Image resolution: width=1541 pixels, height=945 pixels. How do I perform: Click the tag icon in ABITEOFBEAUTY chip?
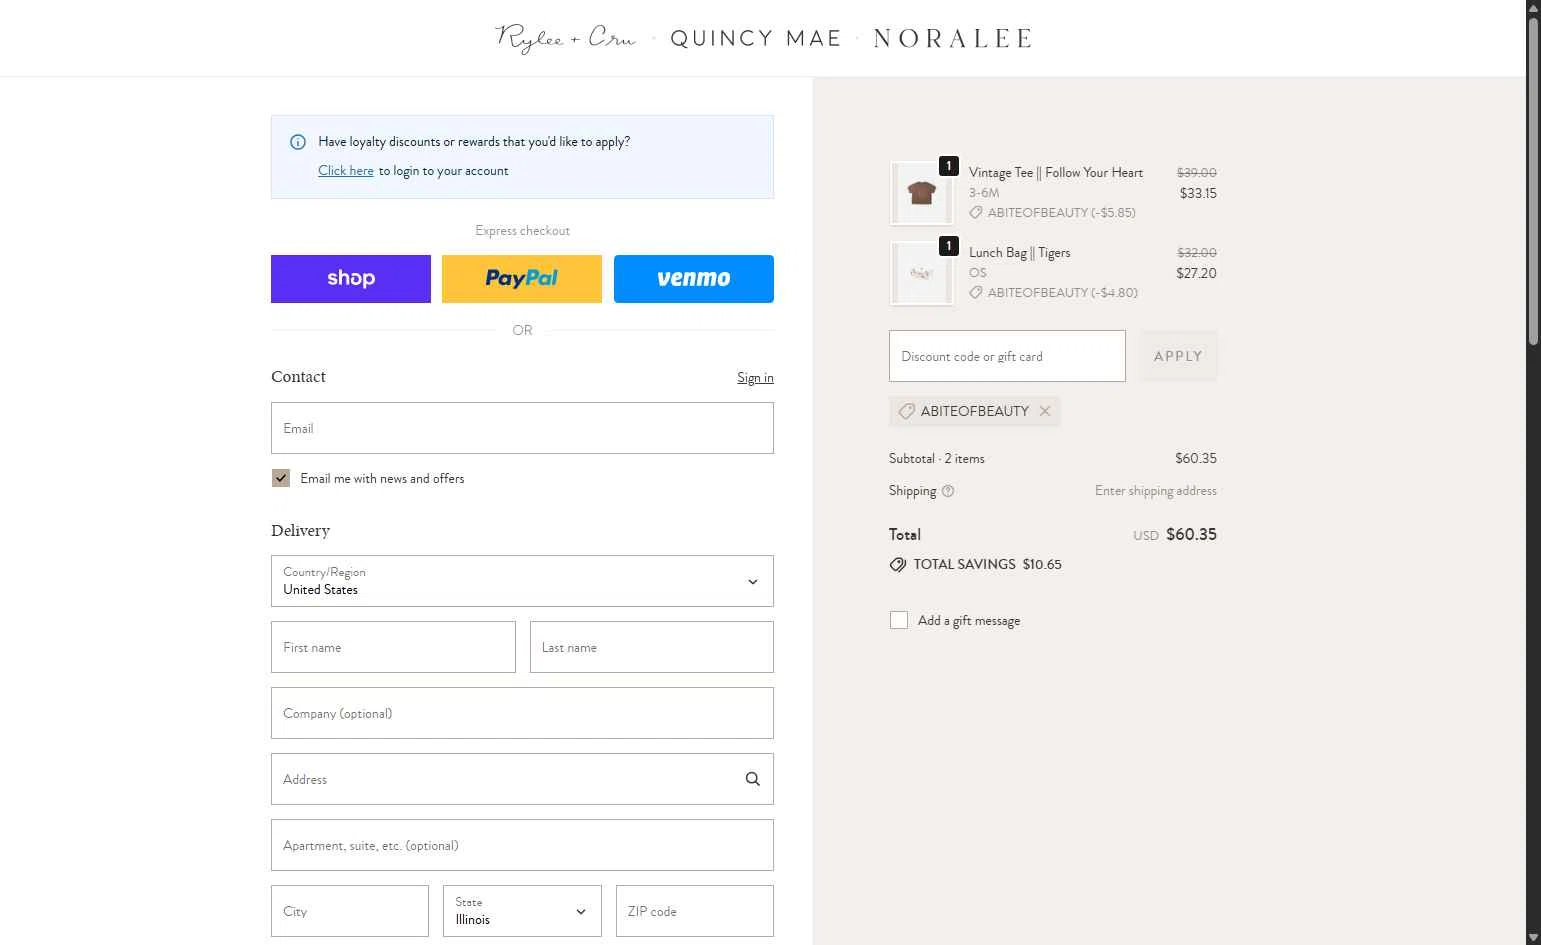point(906,411)
